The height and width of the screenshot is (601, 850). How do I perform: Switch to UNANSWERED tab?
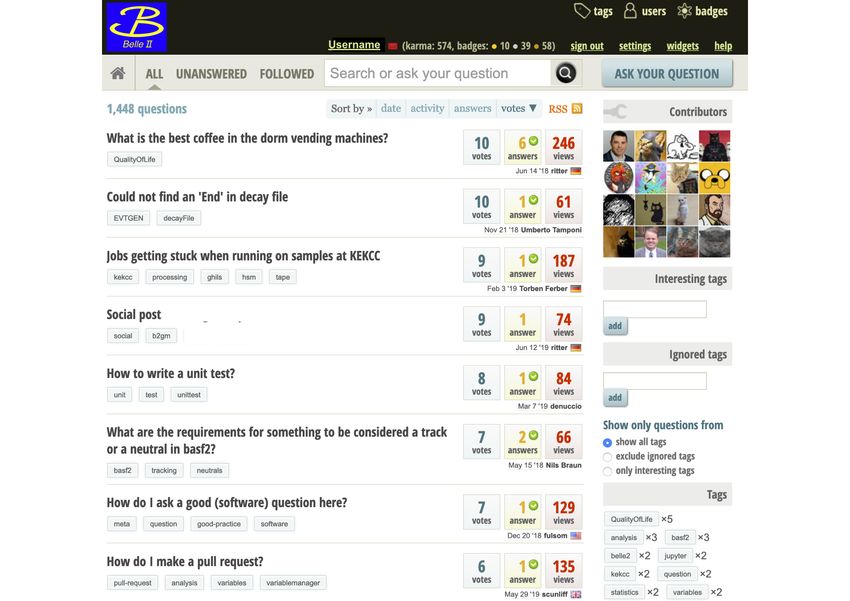[x=211, y=74]
